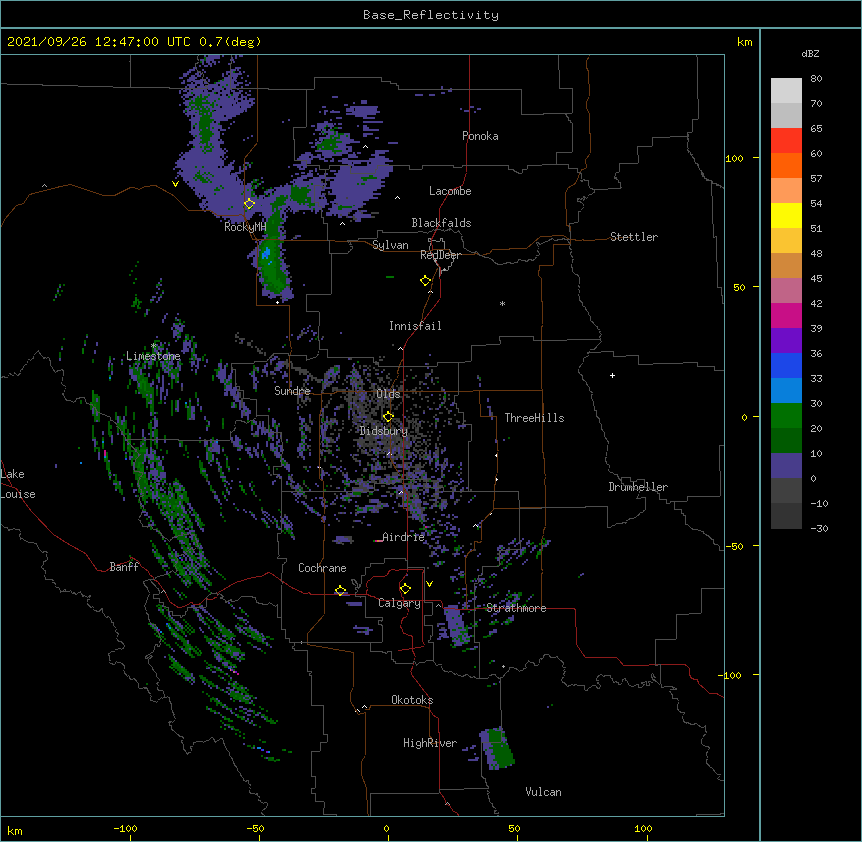The image size is (862, 842).
Task: Click the Didsbury town label
Action: 384,431
